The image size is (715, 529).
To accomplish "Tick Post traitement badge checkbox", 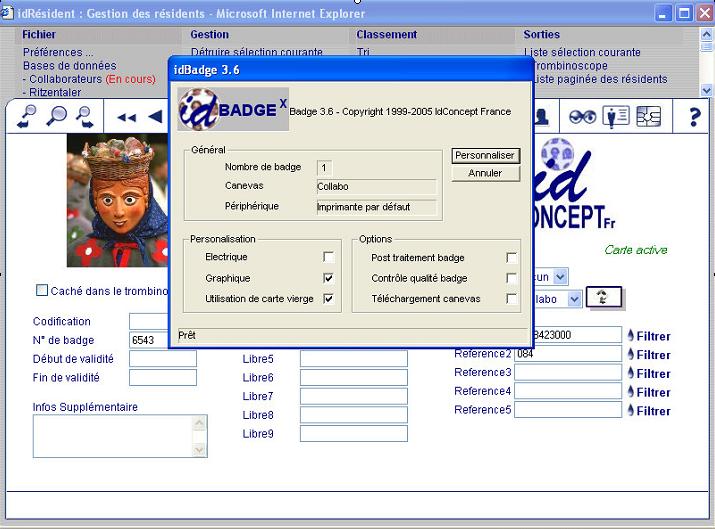I will click(x=511, y=258).
